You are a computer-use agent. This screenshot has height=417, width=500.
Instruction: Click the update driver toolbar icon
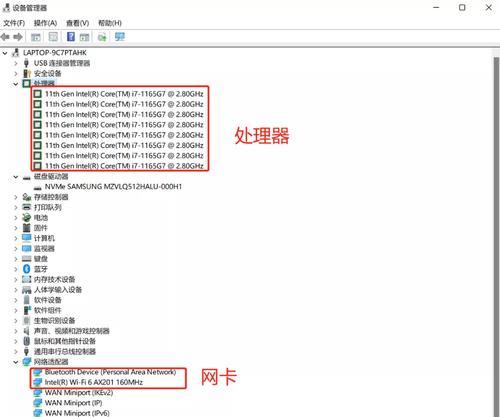102,37
